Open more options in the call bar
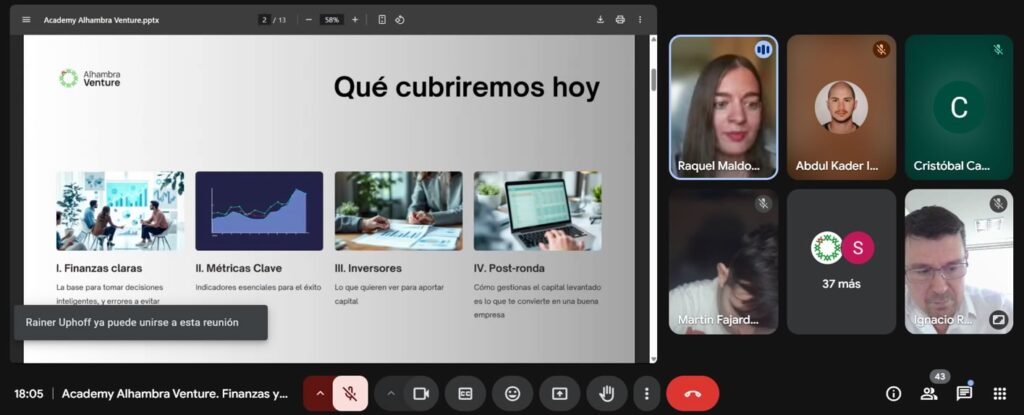 [x=647, y=394]
